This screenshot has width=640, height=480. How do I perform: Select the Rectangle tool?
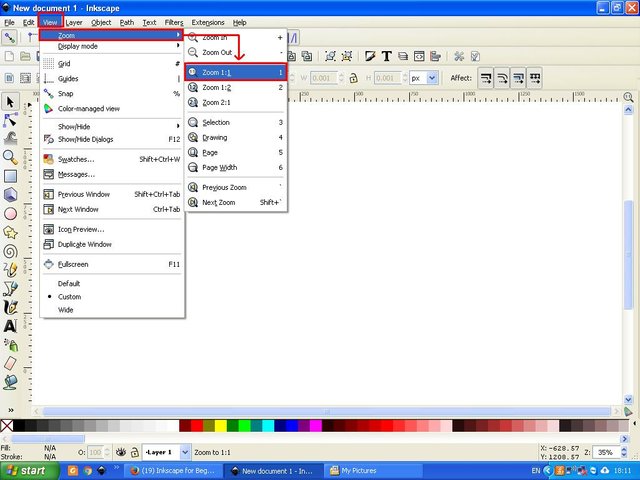(10, 176)
